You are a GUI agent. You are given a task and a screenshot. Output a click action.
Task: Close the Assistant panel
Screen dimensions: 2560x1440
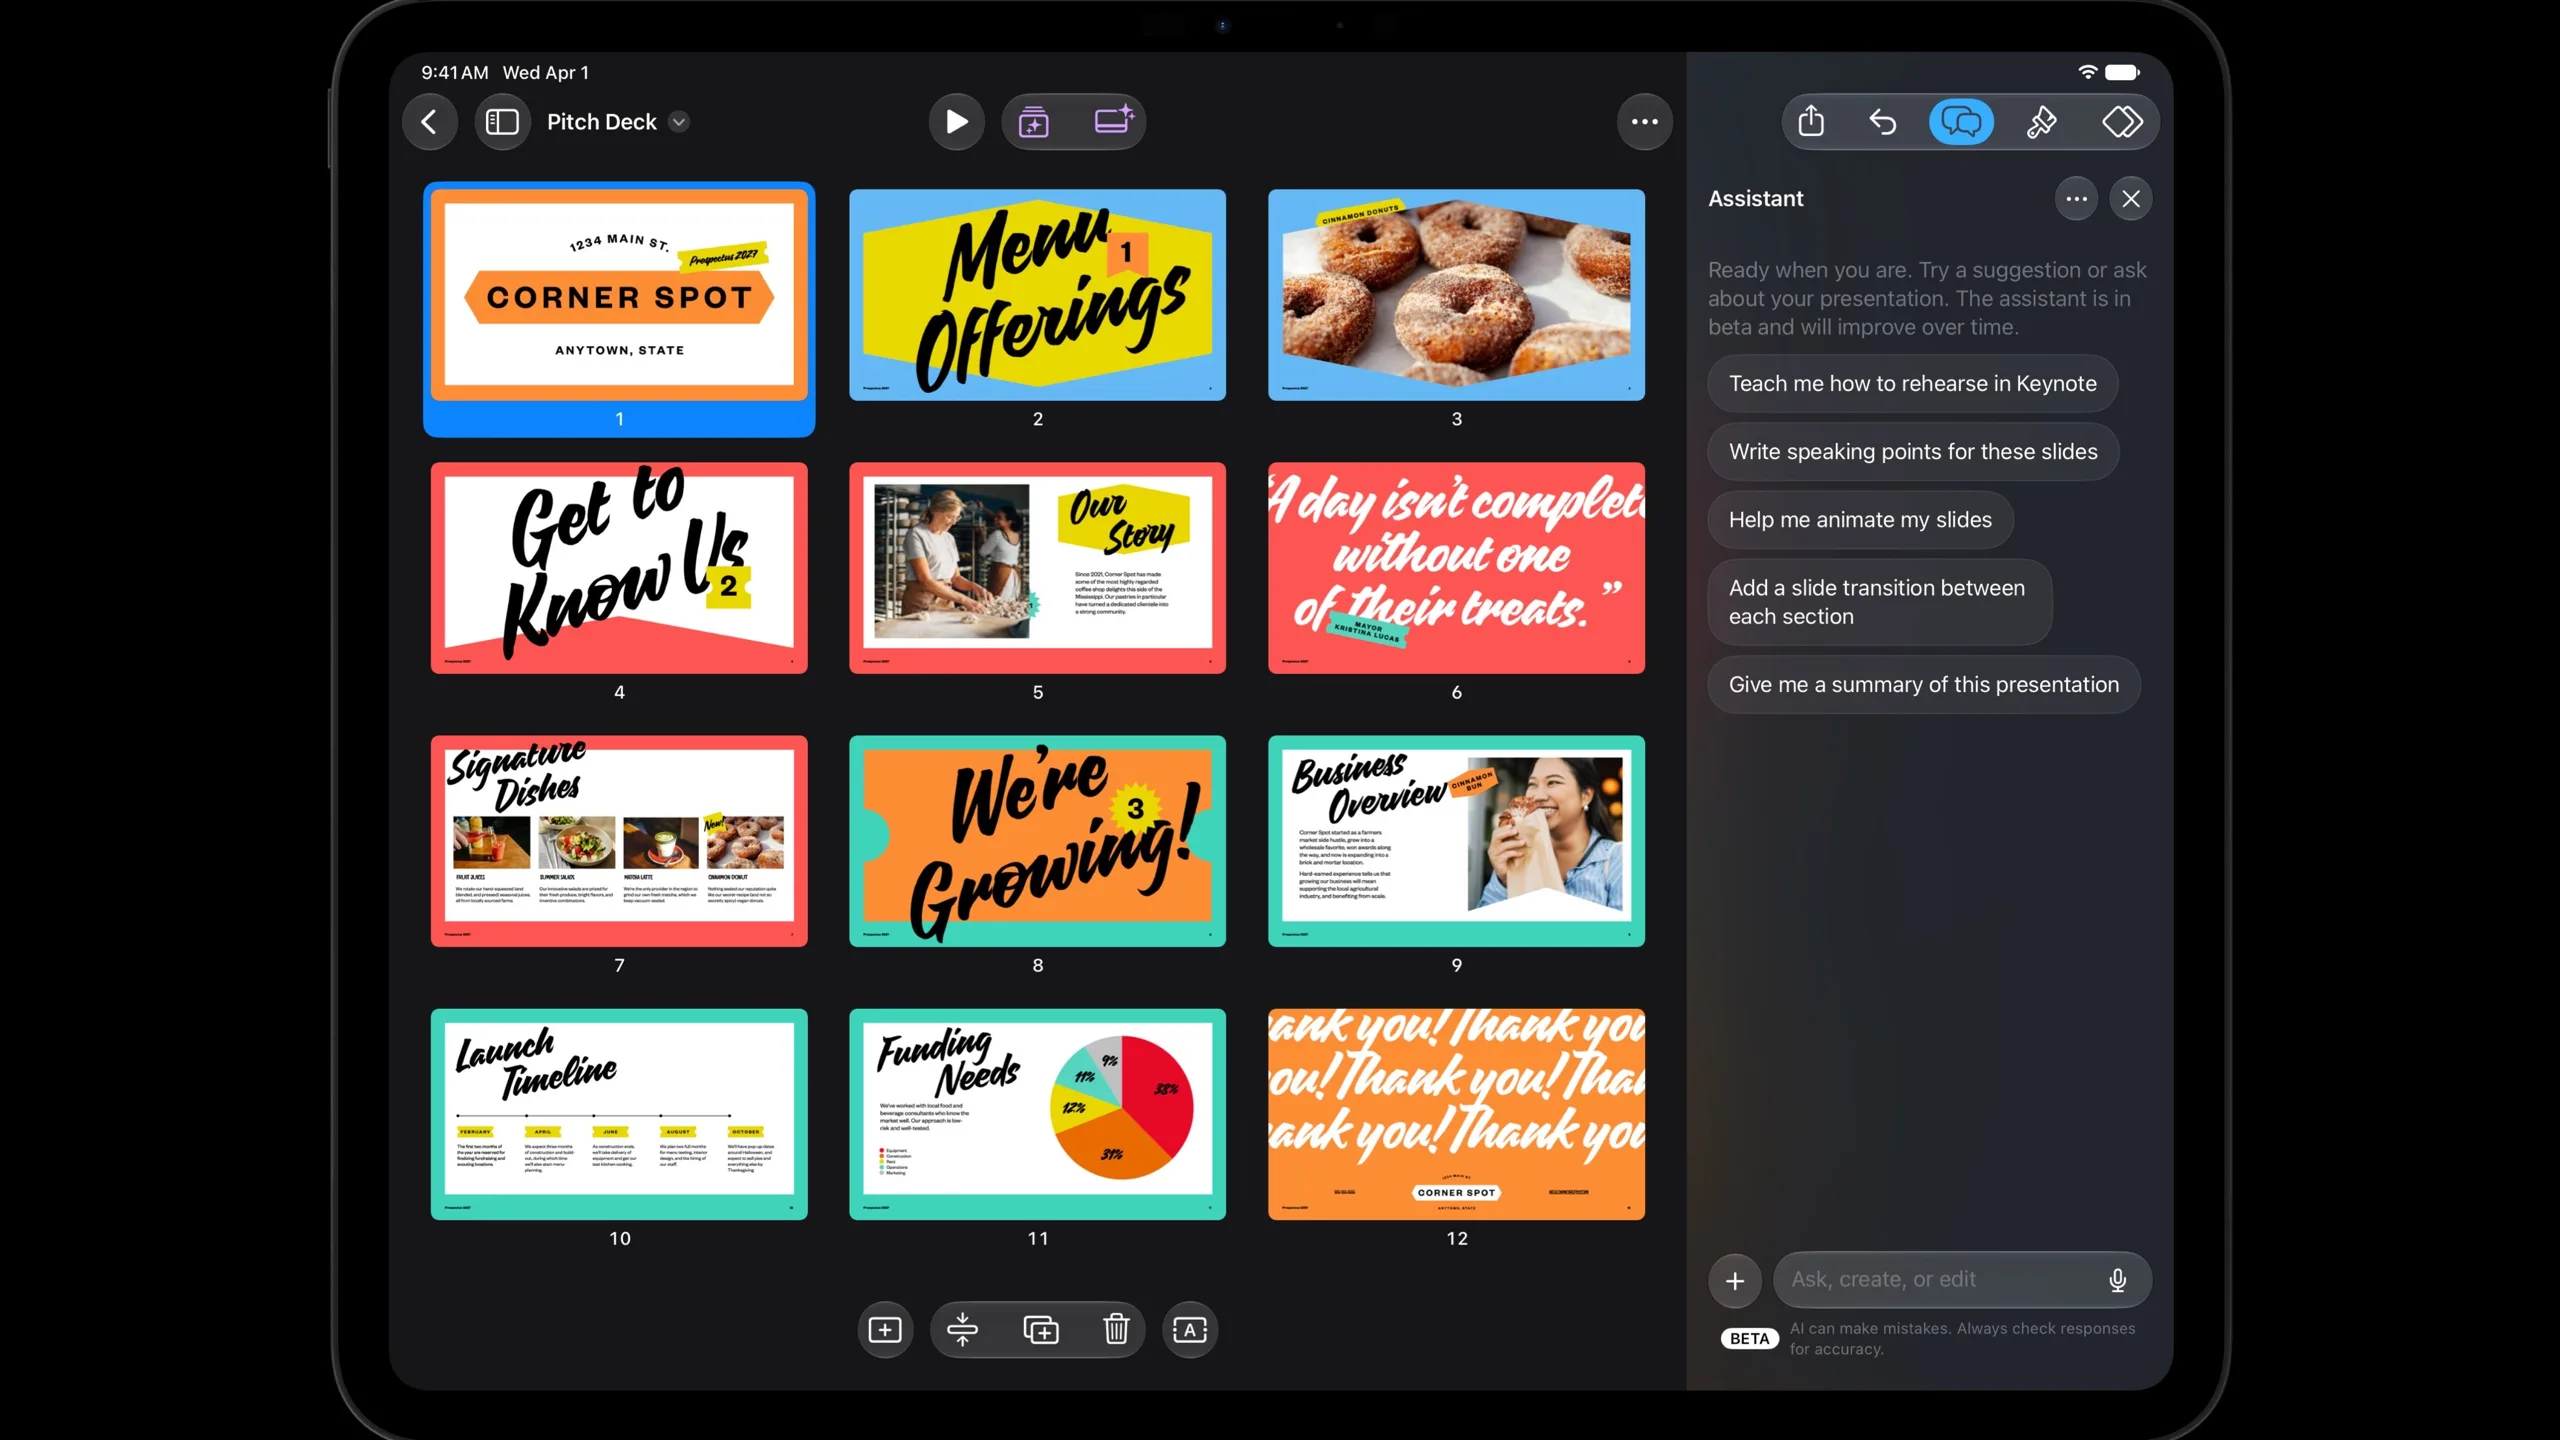[2131, 199]
